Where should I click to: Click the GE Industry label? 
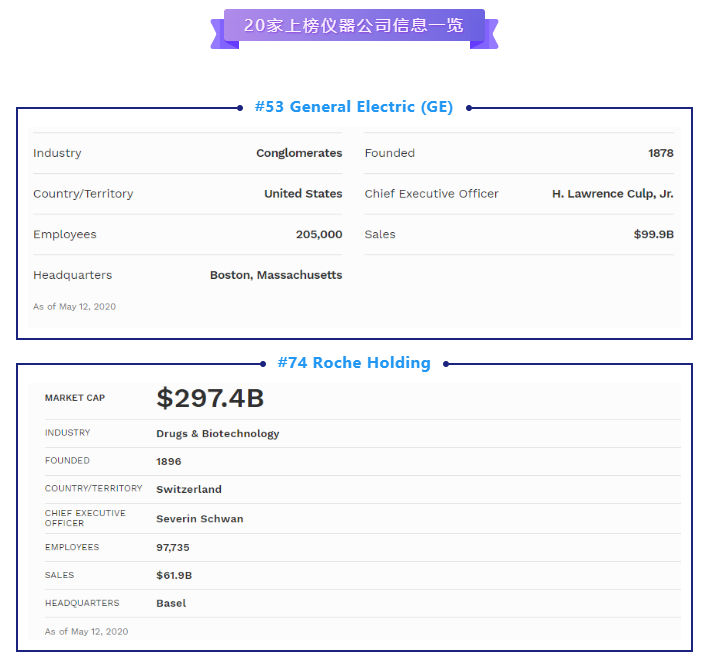pos(57,153)
